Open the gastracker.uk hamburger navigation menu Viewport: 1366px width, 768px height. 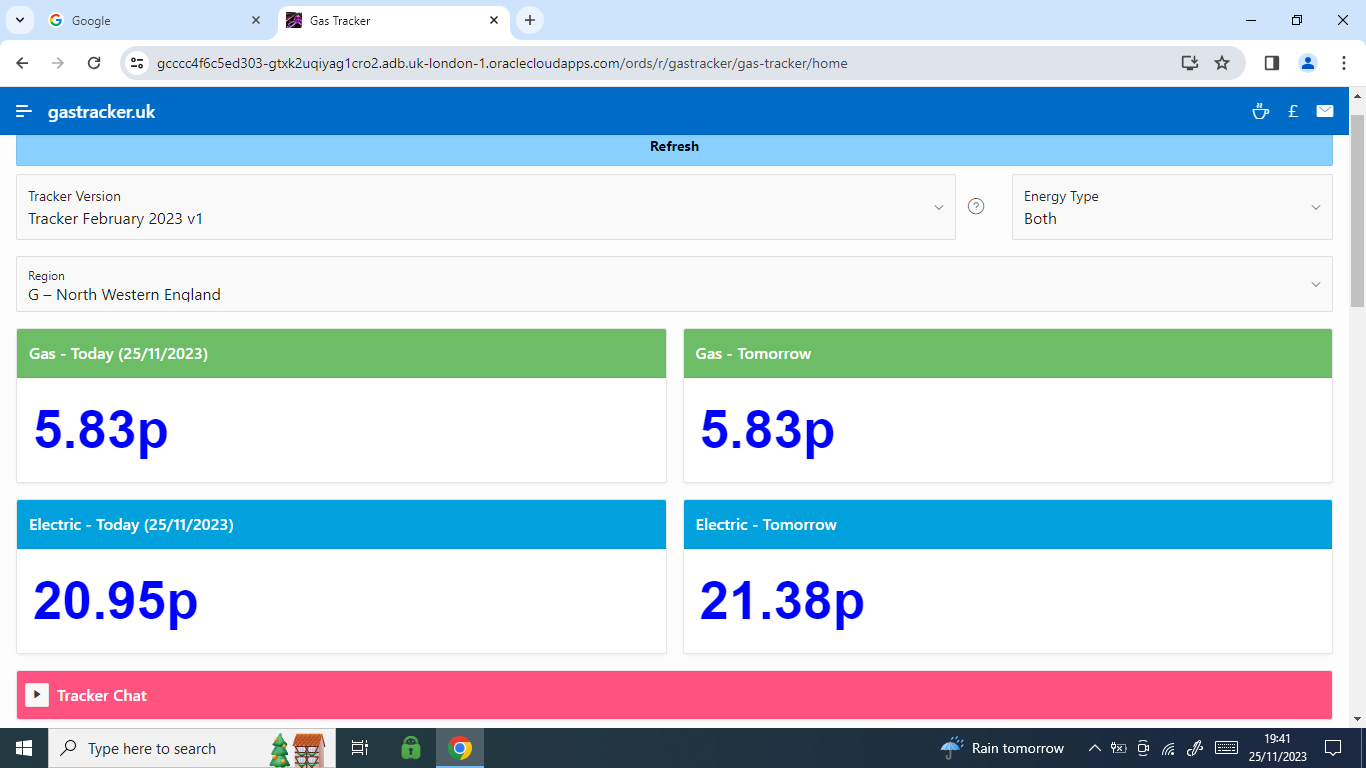tap(24, 112)
